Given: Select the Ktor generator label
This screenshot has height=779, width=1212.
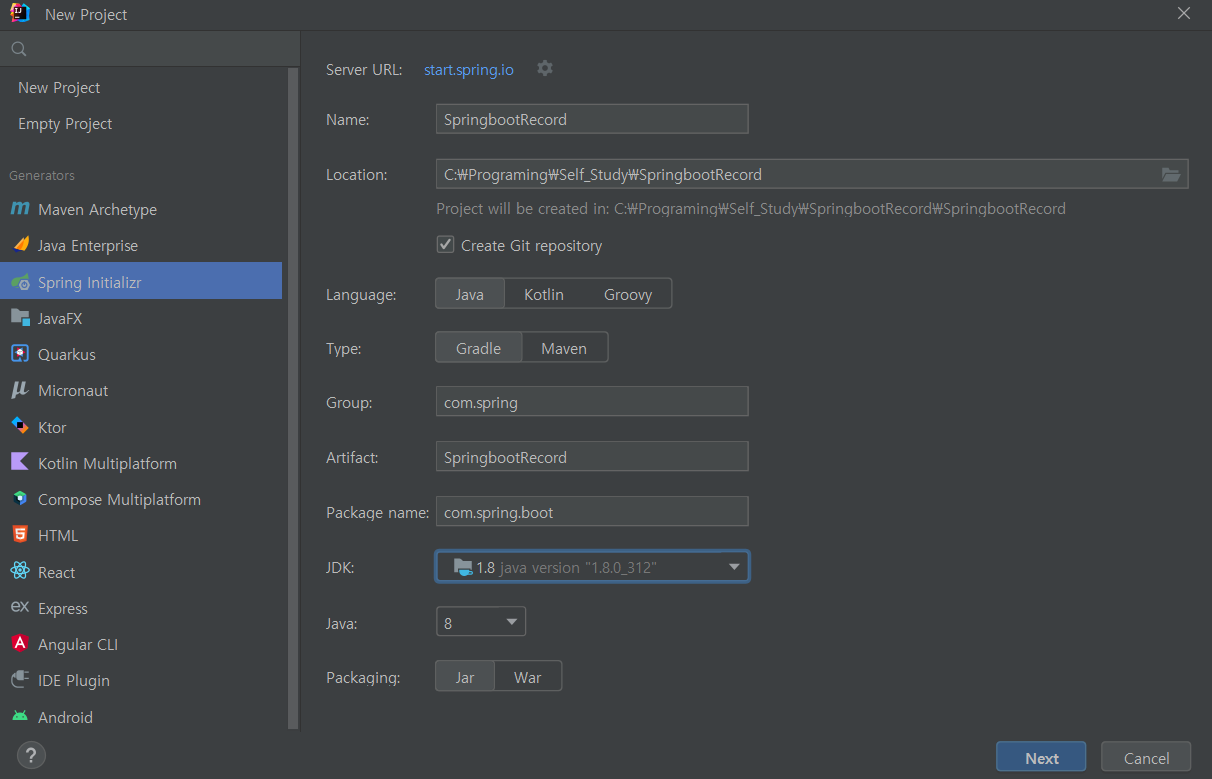Looking at the screenshot, I should pyautogui.click(x=52, y=427).
